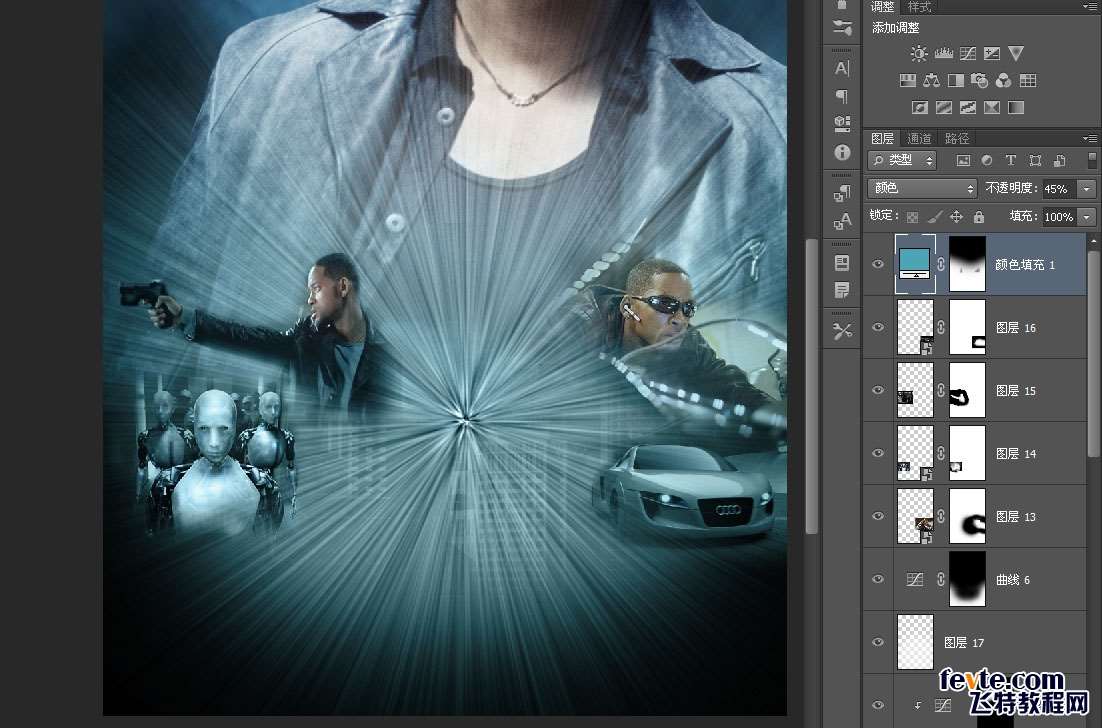Image resolution: width=1102 pixels, height=728 pixels.
Task: Add a Color Balance adjustment (scales icon)
Action: coord(932,81)
